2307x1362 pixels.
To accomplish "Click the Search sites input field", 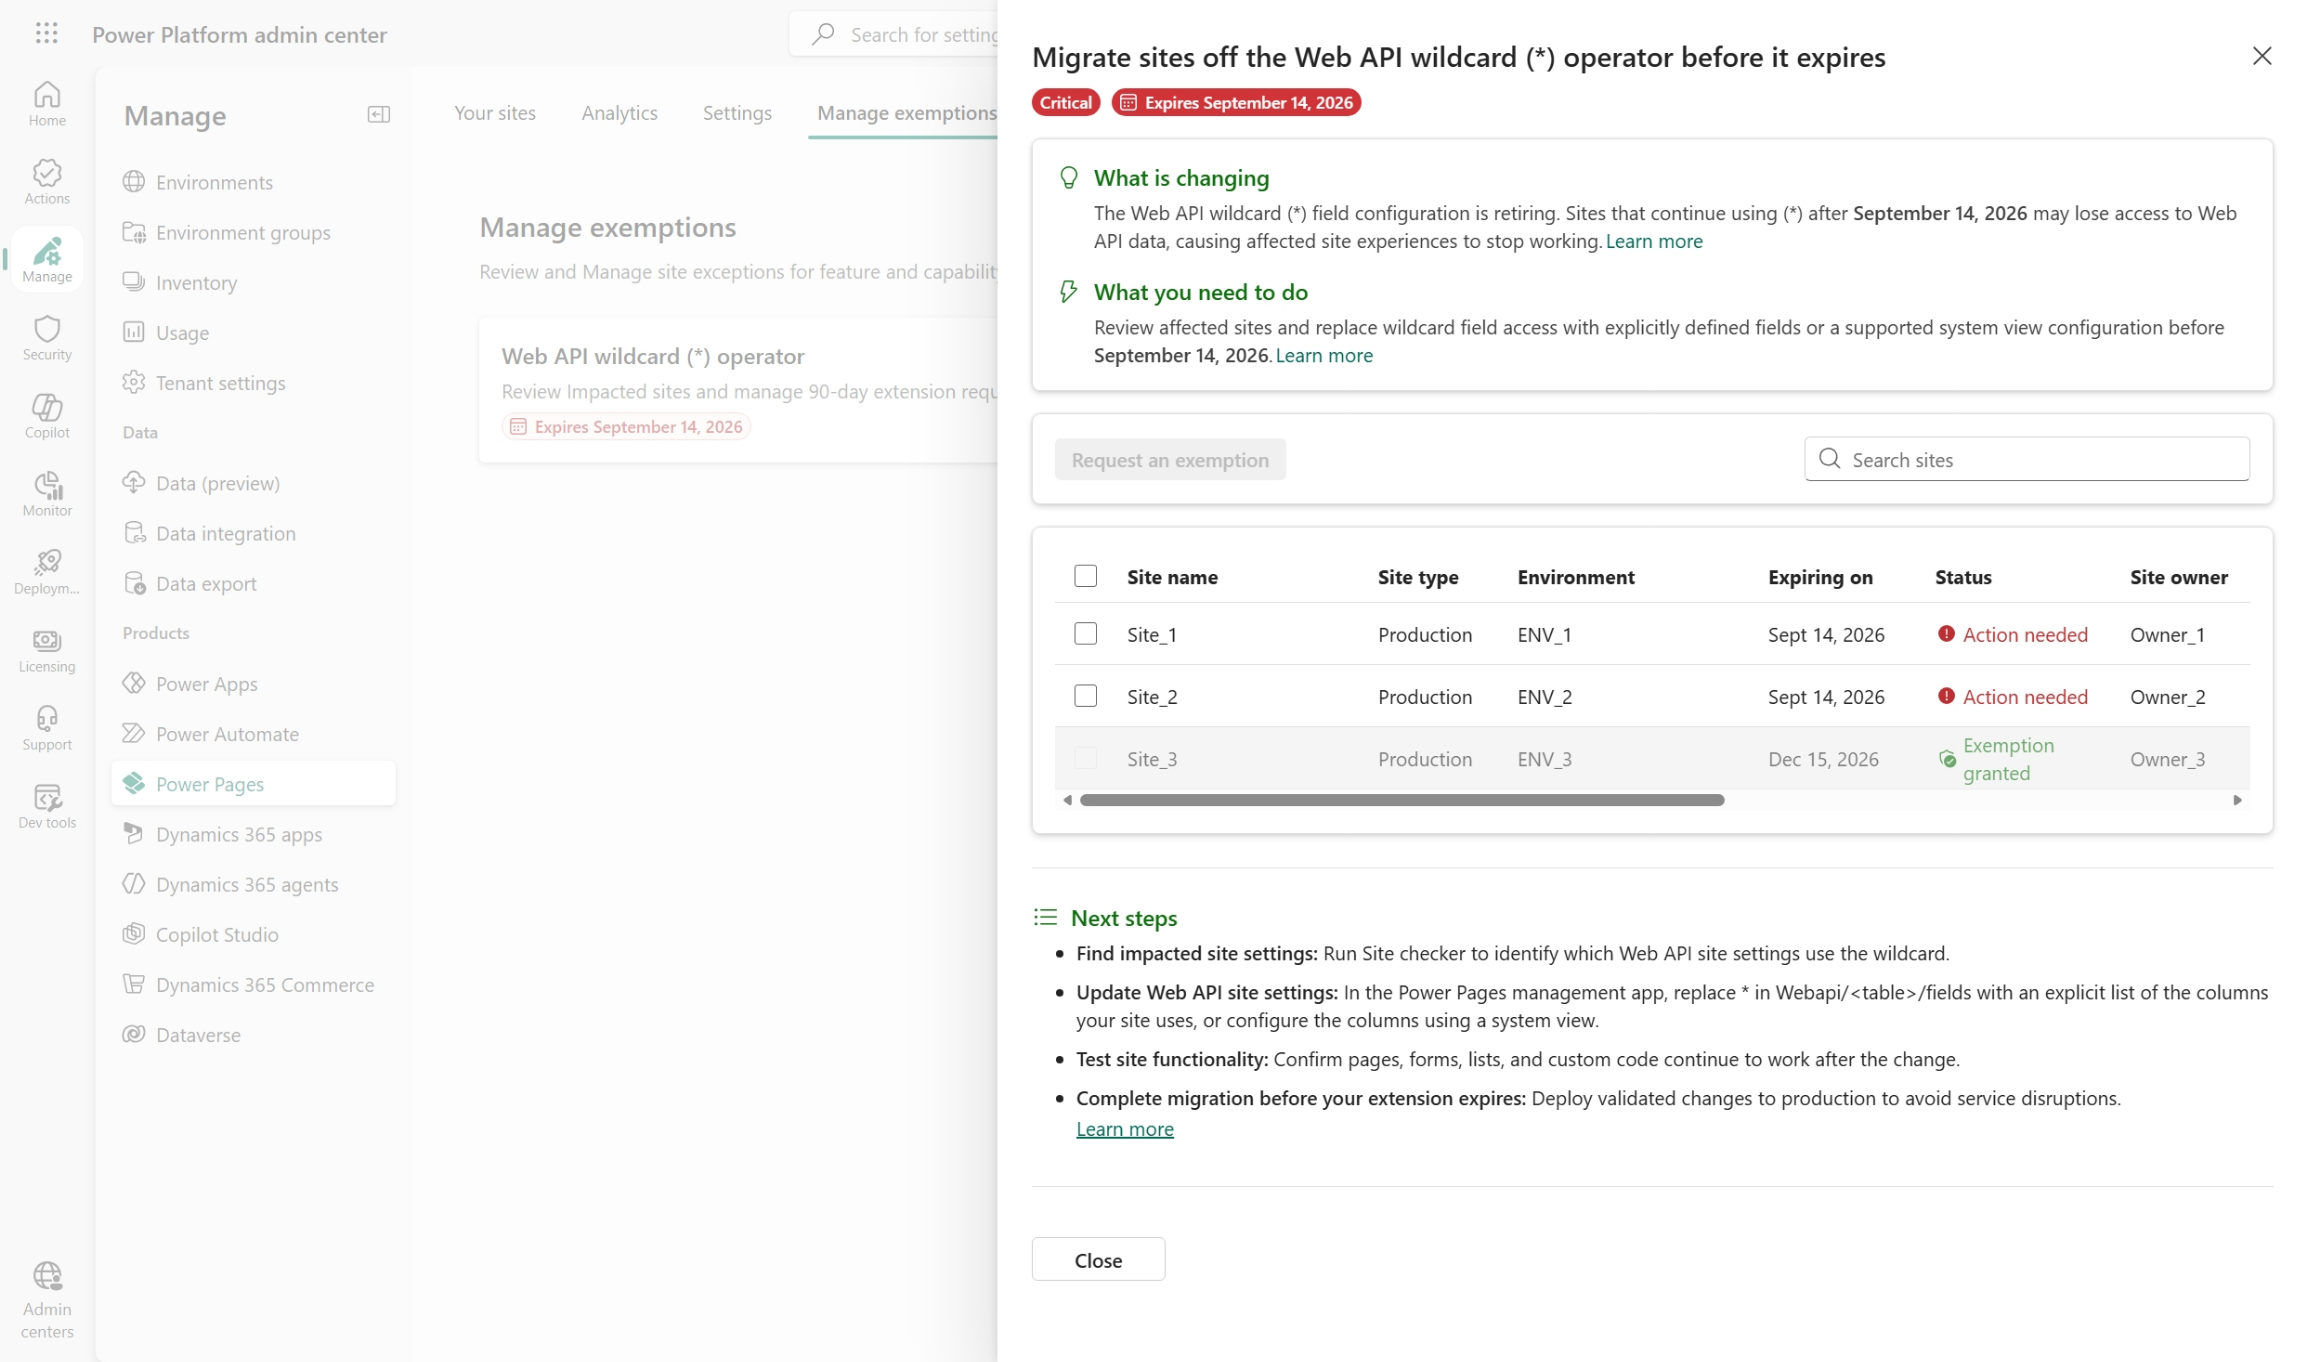I will click(x=2027, y=459).
